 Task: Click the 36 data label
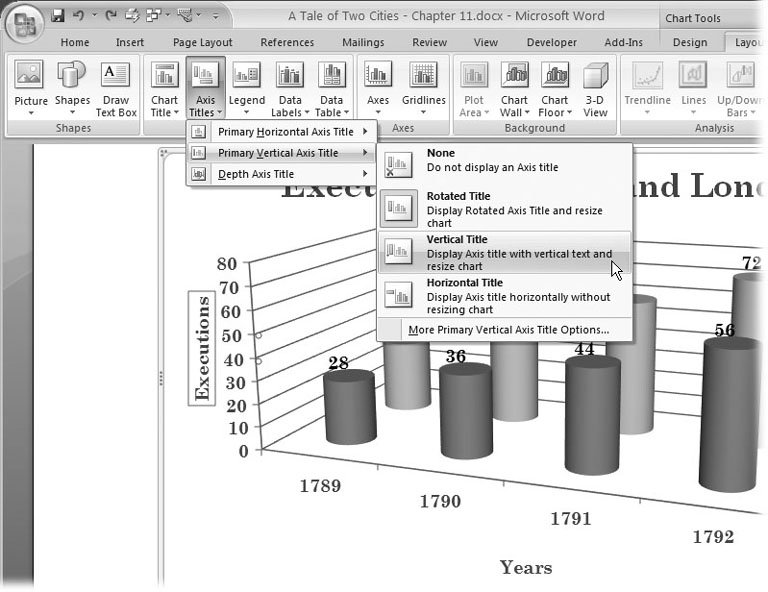tap(456, 356)
